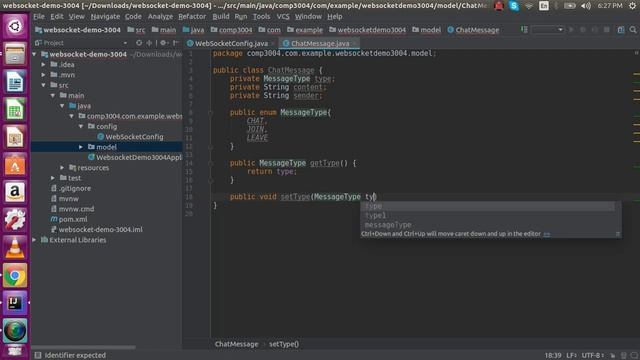This screenshot has width=640, height=360.
Task: Click the tool windows toggle in status bar
Action: [x=38, y=355]
